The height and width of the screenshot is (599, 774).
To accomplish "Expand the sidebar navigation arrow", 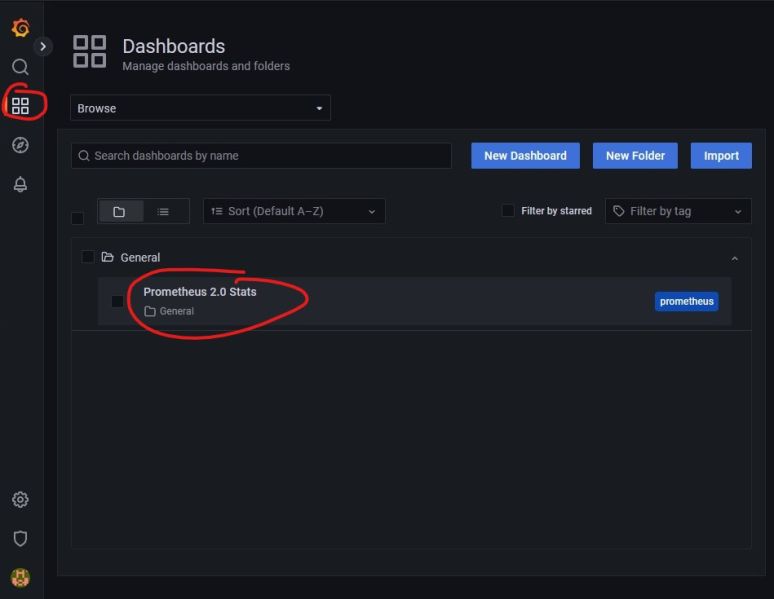I will (x=43, y=46).
